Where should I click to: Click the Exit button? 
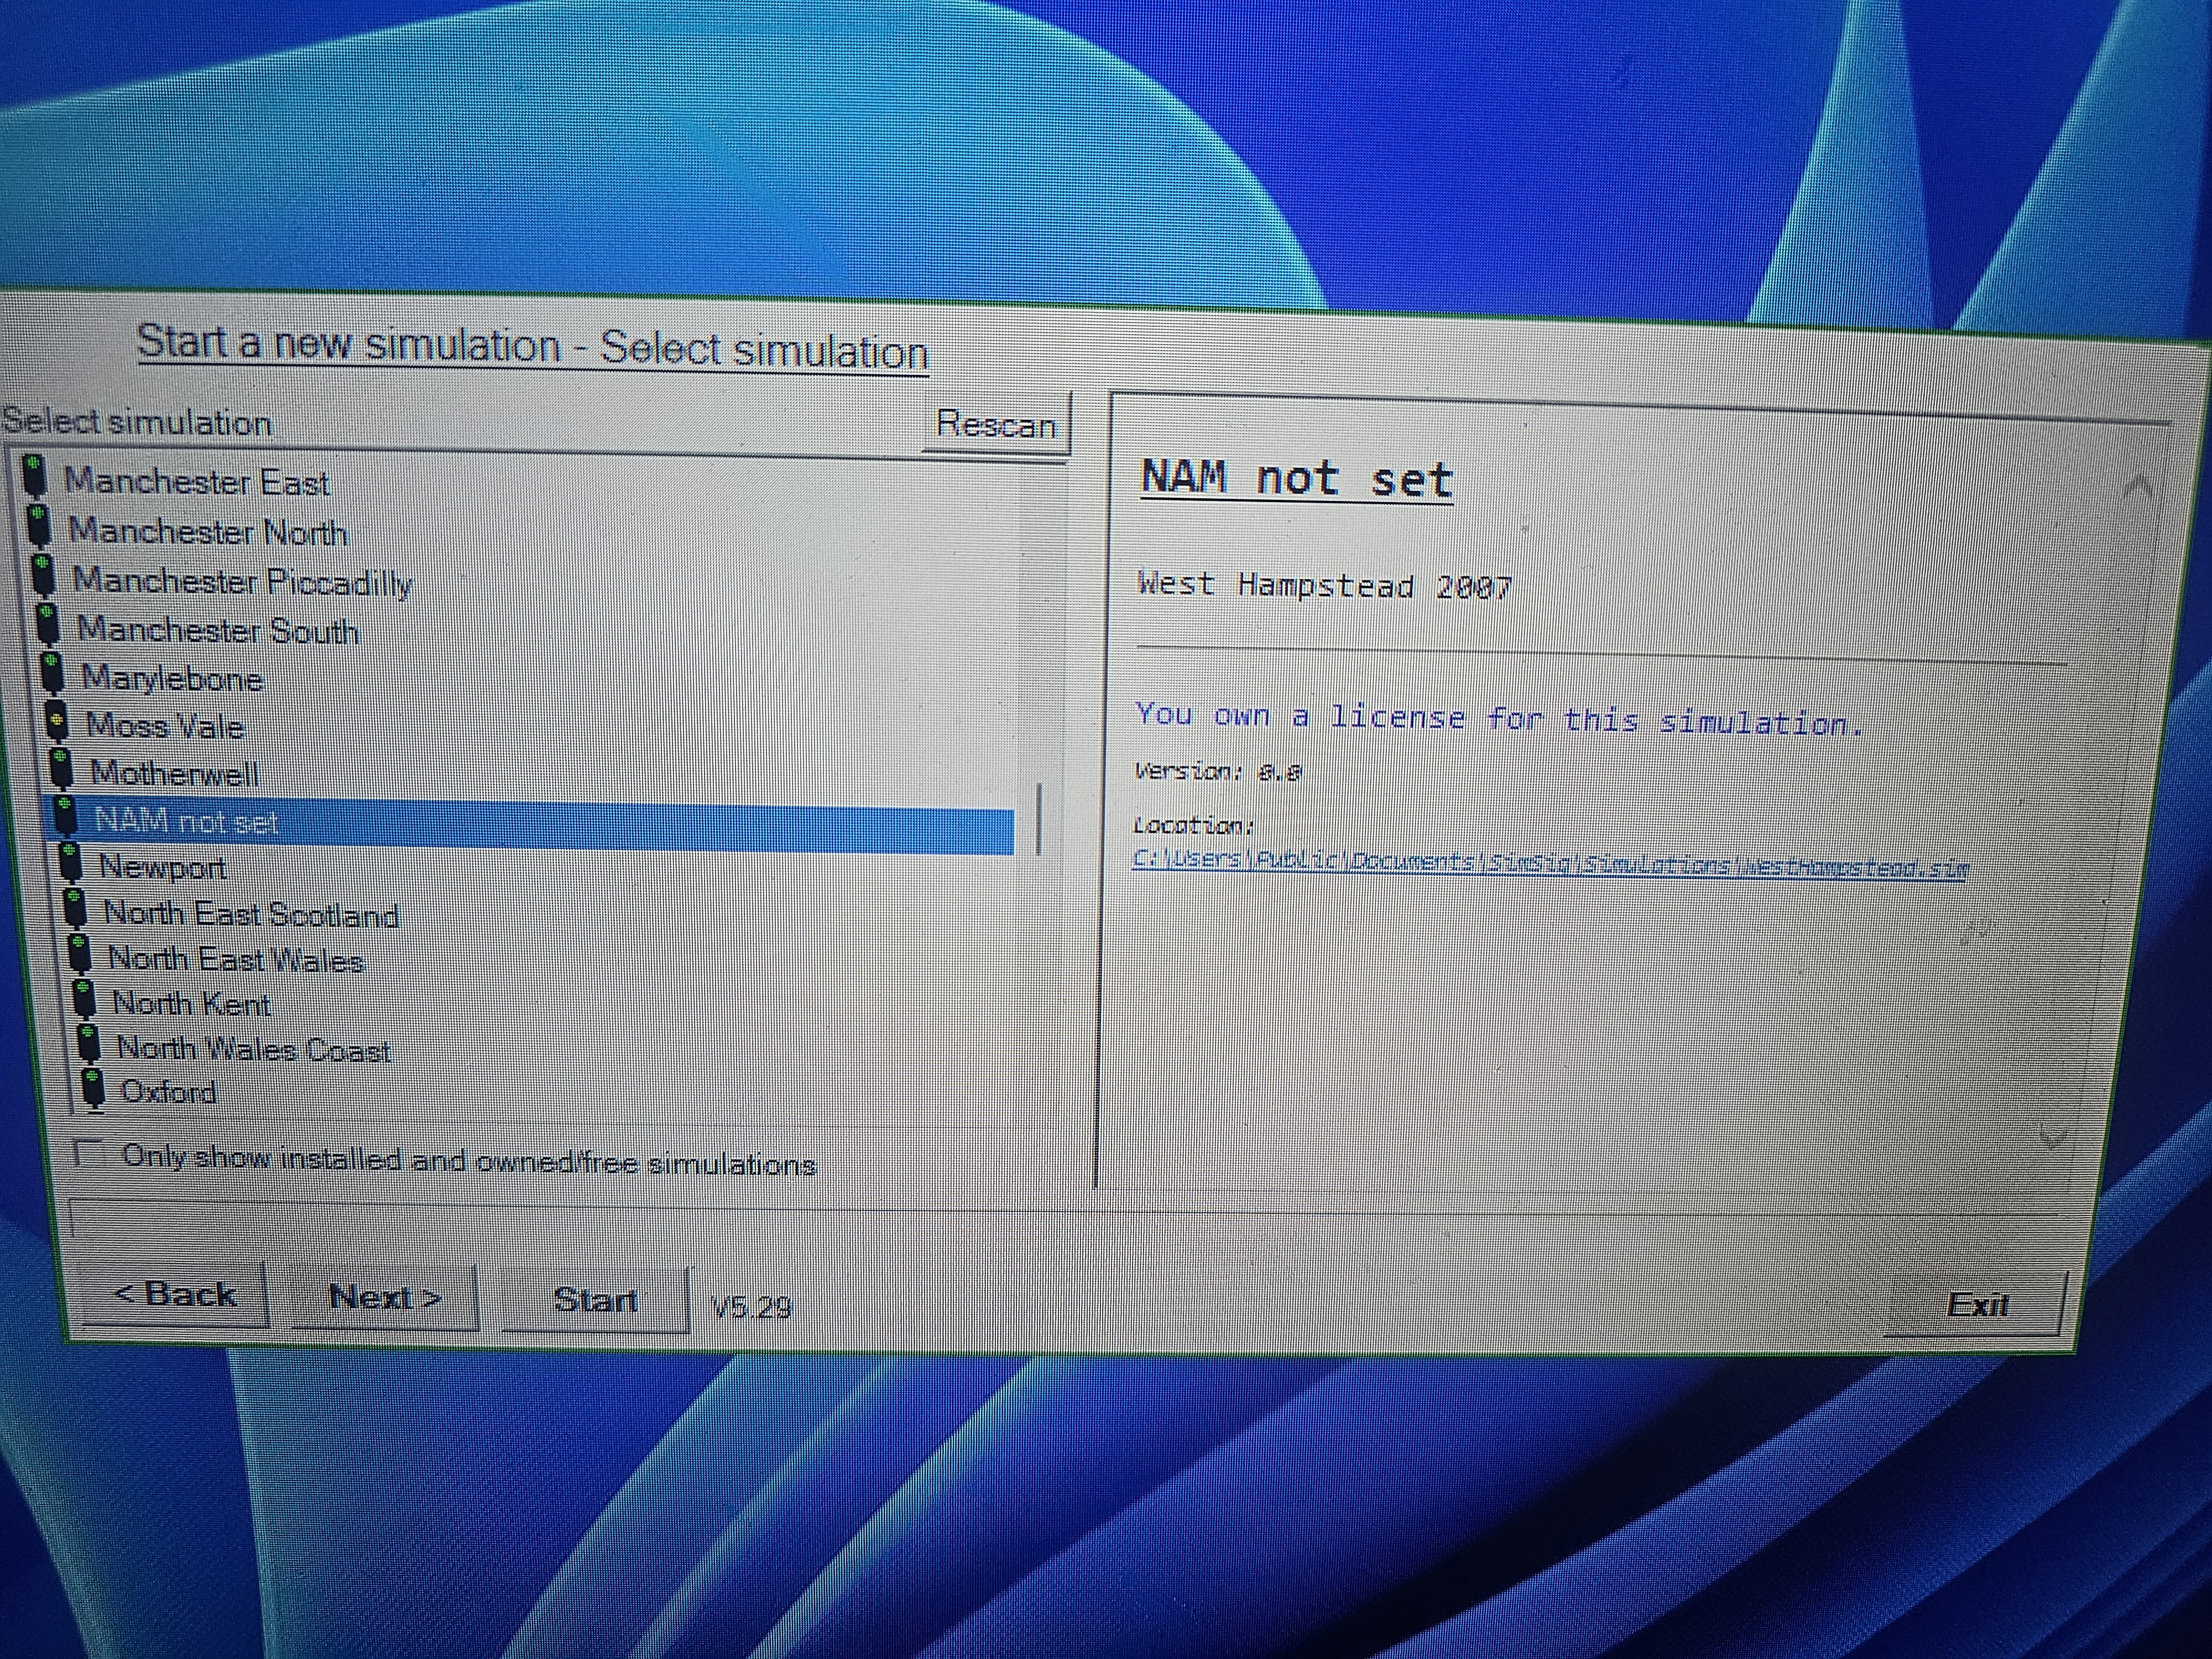point(1976,1304)
